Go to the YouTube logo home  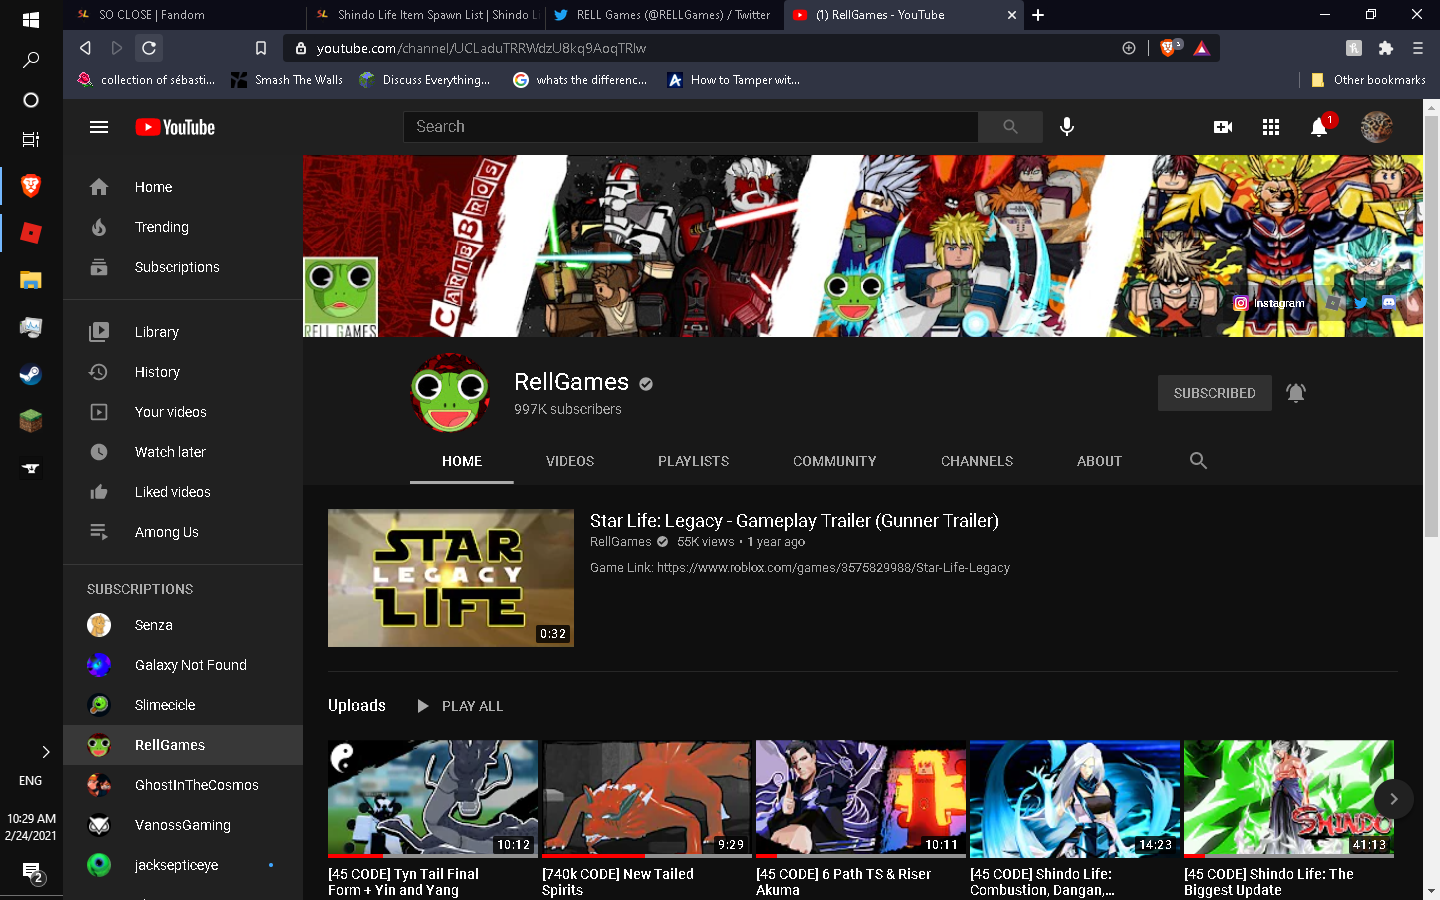tap(175, 127)
